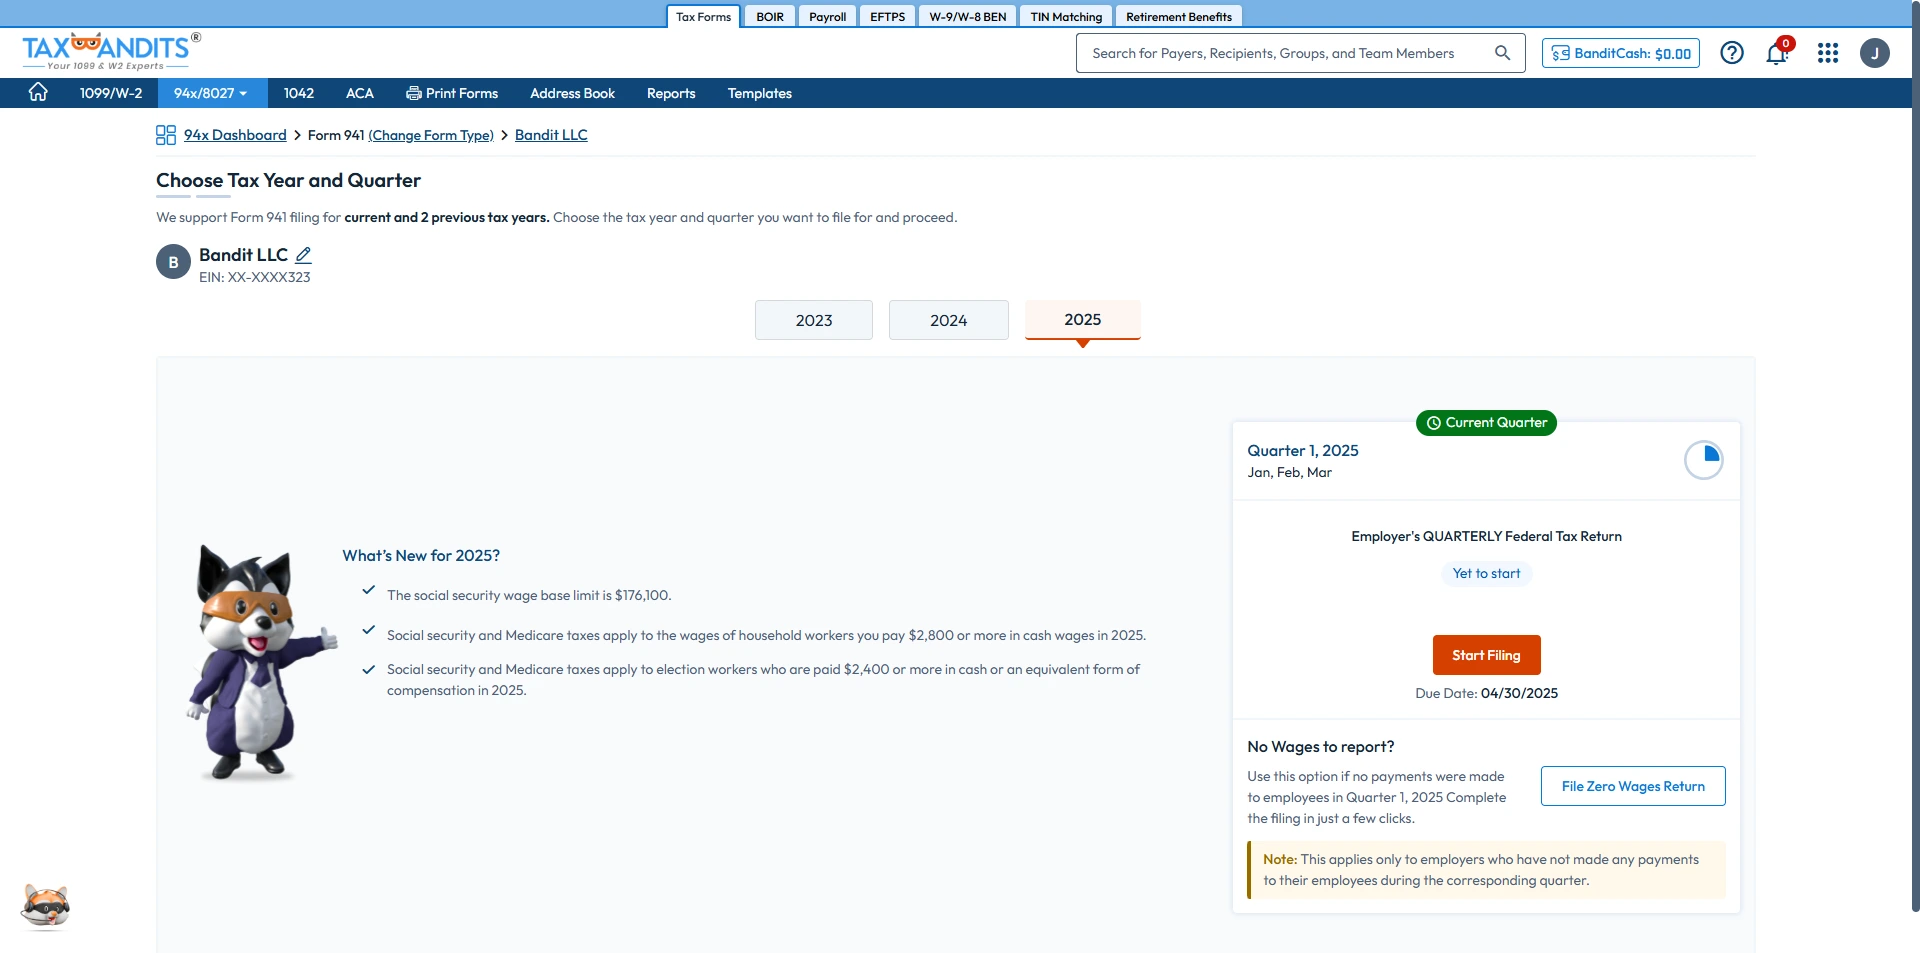
Task: Click the Change Form Type link
Action: (431, 135)
